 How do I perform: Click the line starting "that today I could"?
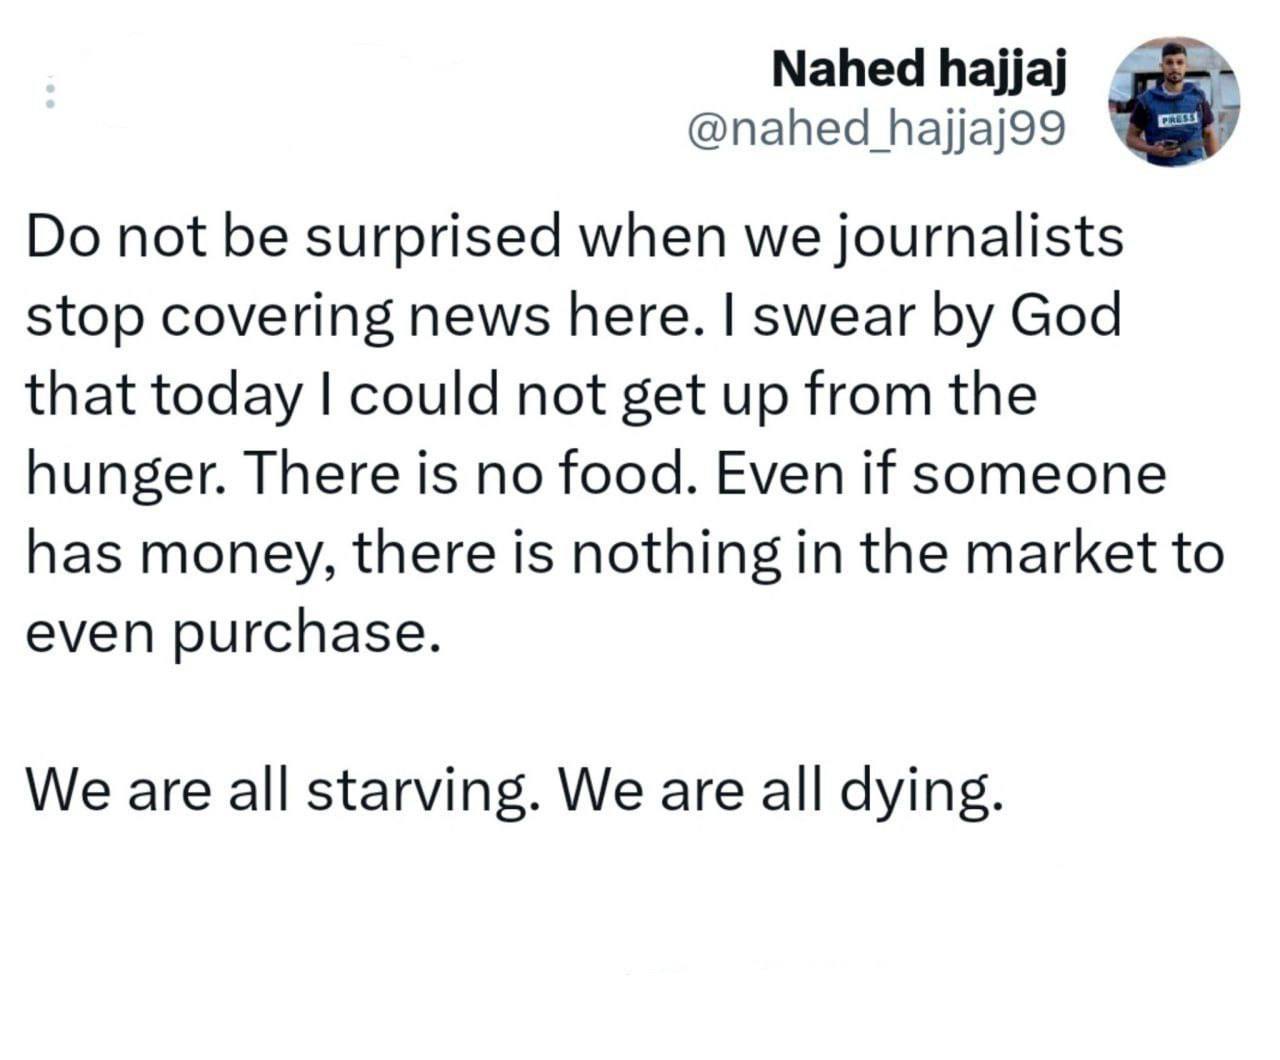coord(530,394)
